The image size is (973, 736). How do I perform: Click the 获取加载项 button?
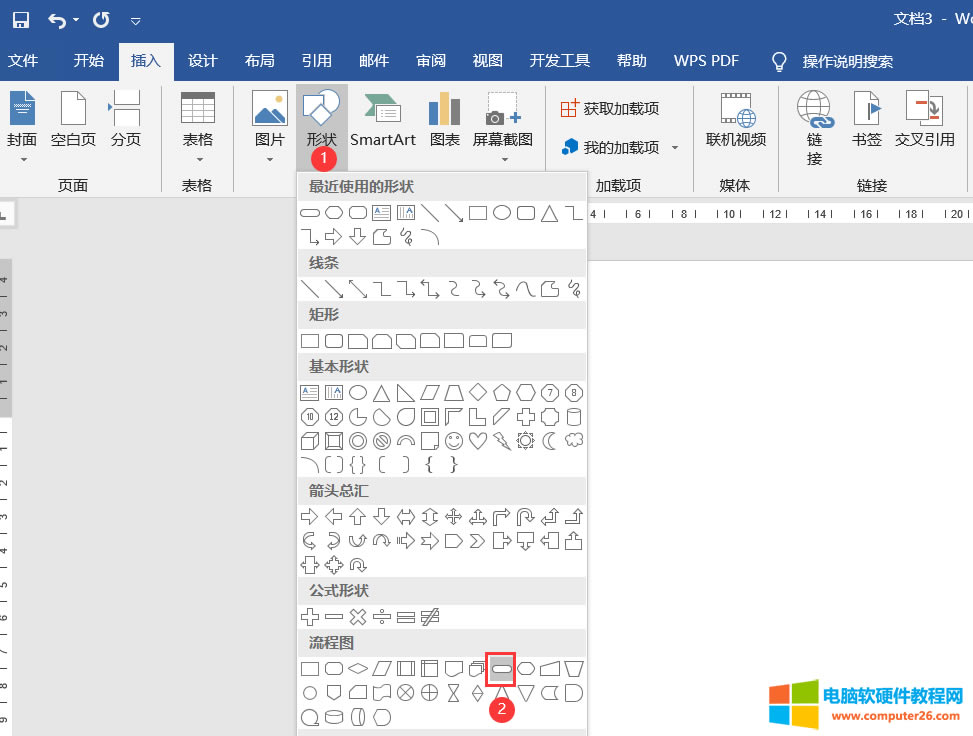[618, 107]
